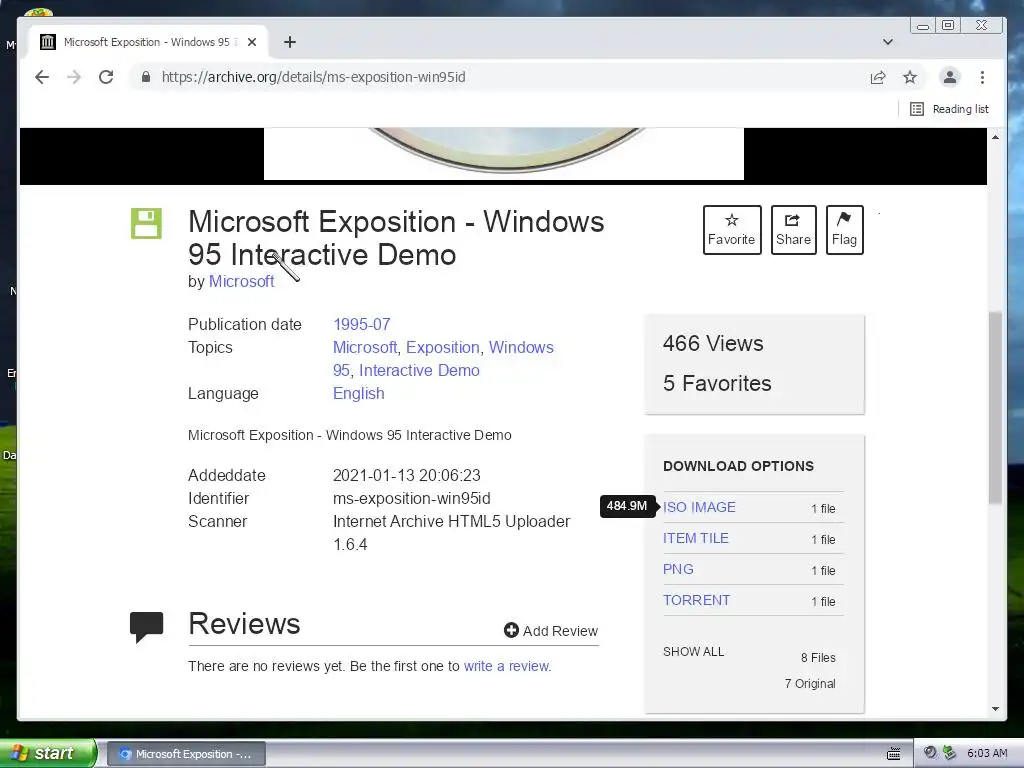Open the English language link
Screen dimensions: 1024x768
click(359, 394)
